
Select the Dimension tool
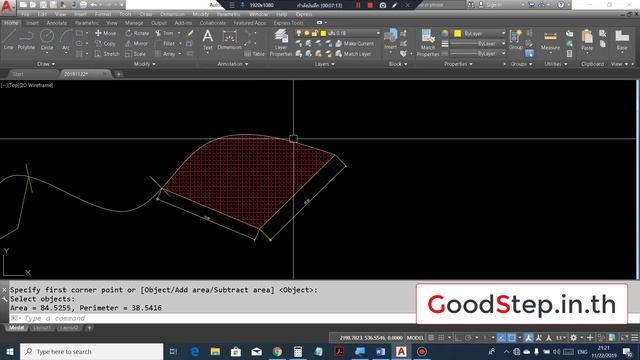tap(229, 40)
